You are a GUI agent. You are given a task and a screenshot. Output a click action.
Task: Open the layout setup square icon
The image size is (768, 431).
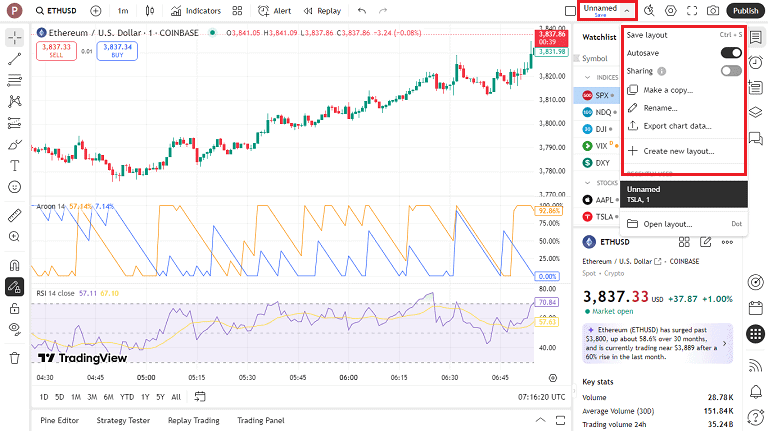click(570, 11)
